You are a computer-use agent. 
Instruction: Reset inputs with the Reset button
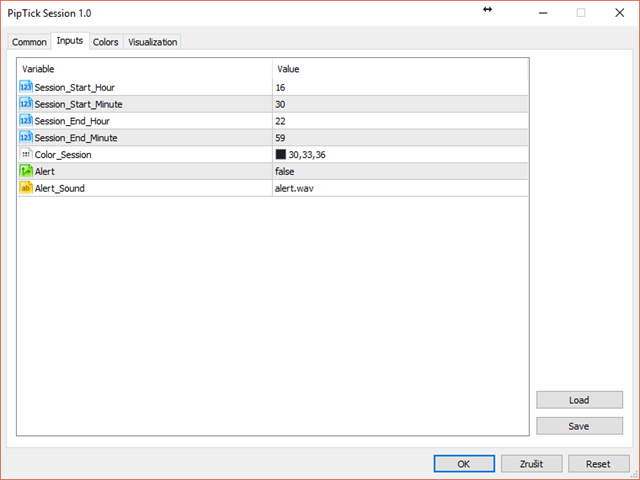click(598, 464)
